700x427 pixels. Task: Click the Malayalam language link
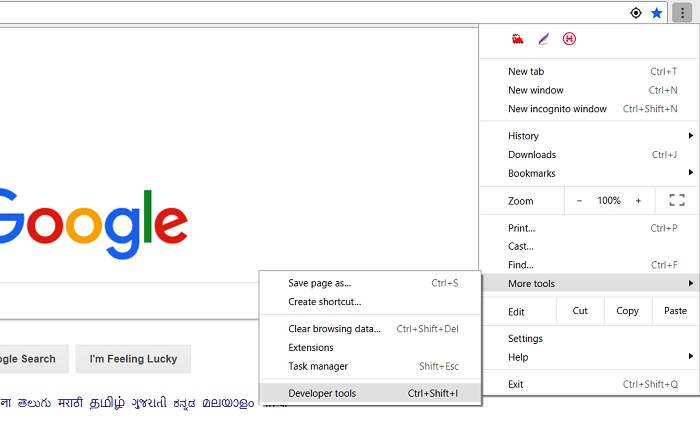coord(228,403)
